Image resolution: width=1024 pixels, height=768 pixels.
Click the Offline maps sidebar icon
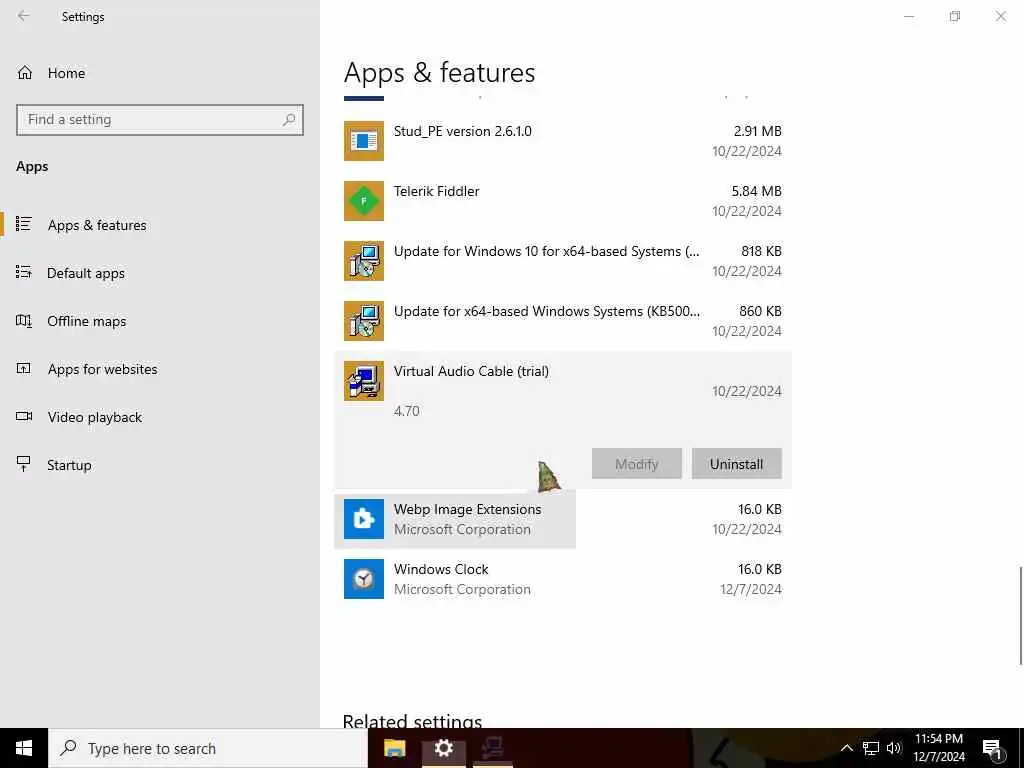24,321
